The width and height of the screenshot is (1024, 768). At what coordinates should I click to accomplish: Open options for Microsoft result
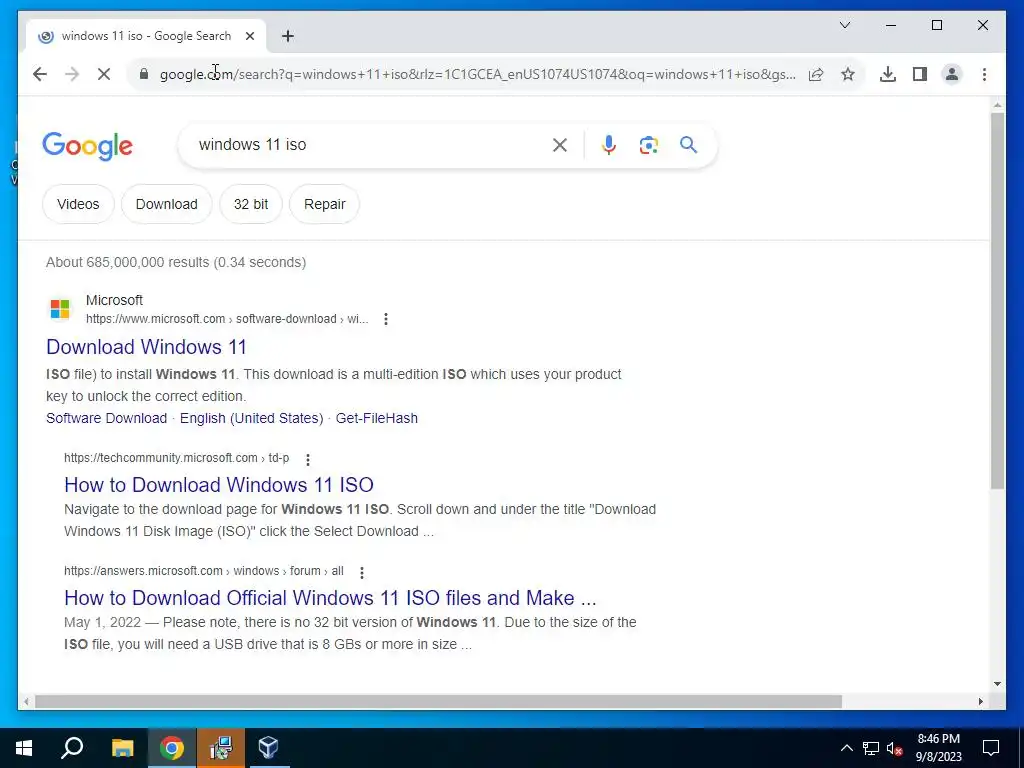[386, 319]
